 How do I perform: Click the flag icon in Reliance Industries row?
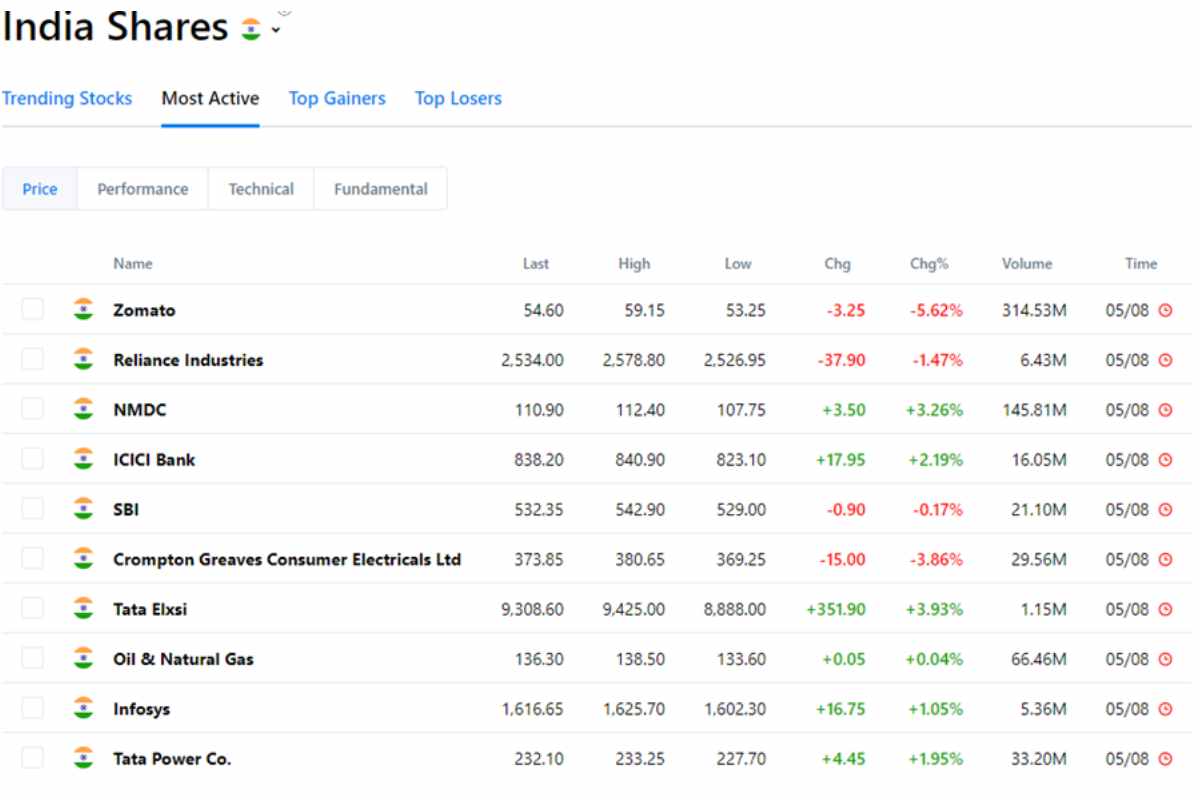pyautogui.click(x=83, y=360)
